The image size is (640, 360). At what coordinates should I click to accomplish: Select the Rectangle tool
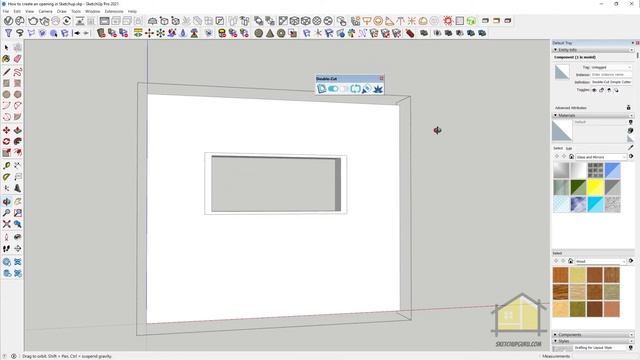pos(7,83)
